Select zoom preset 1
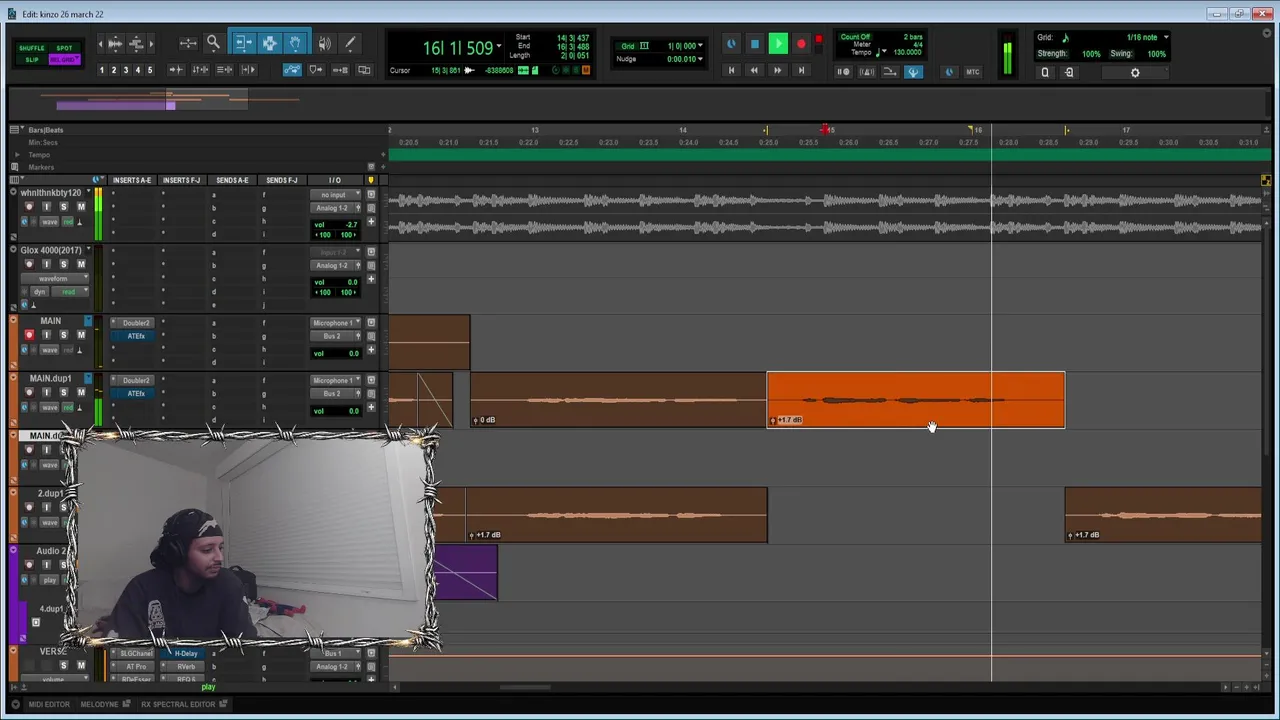Viewport: 1280px width, 720px height. point(101,70)
